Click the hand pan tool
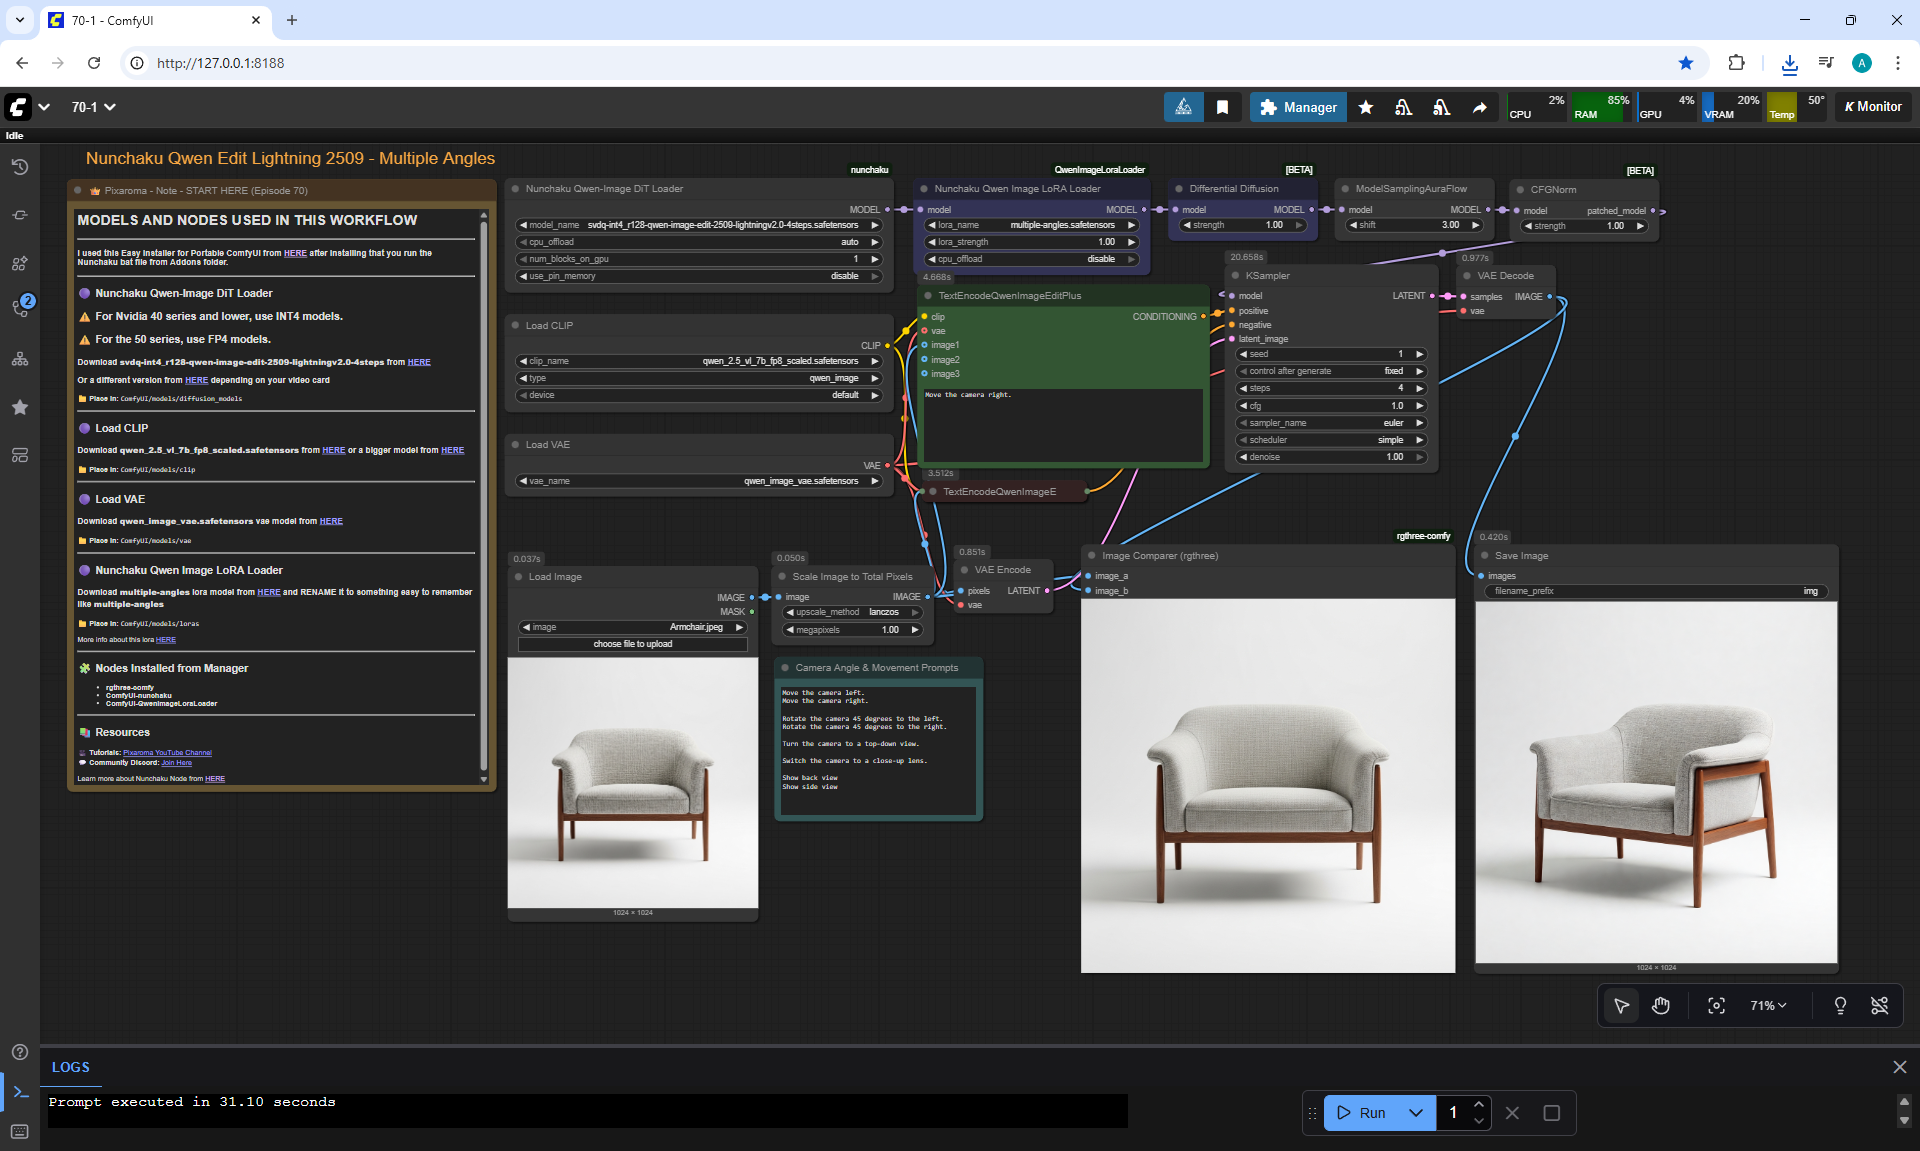Viewport: 1920px width, 1151px height. 1661,1005
